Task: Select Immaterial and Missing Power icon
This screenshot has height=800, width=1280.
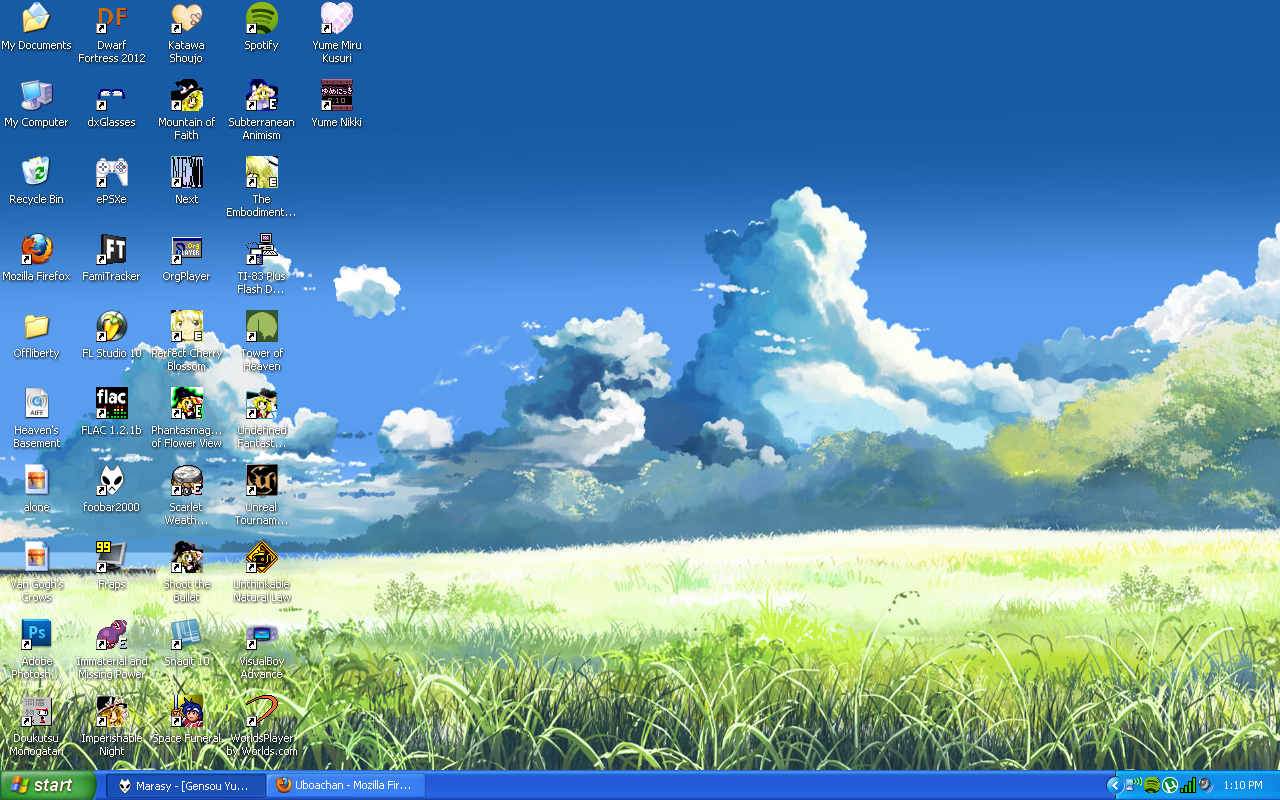Action: [x=112, y=634]
